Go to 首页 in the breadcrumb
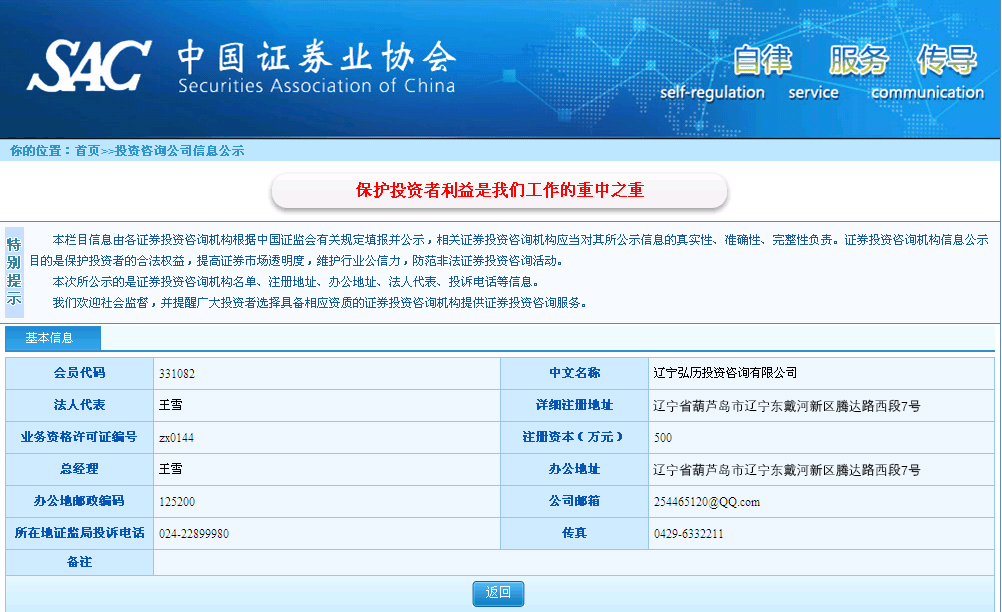Image resolution: width=1002 pixels, height=612 pixels. (x=88, y=151)
